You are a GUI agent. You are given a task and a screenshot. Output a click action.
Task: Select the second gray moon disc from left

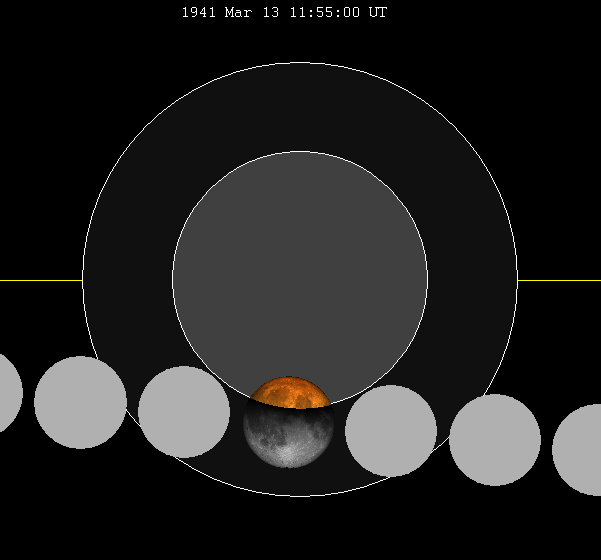80,402
